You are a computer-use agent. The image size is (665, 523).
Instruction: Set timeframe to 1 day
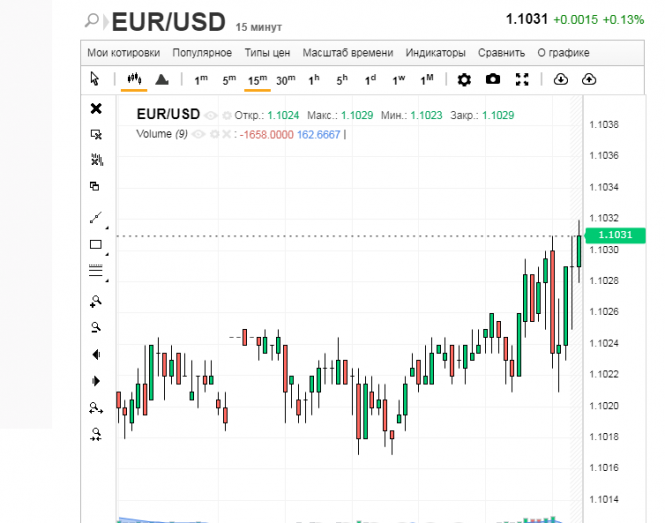[x=370, y=80]
